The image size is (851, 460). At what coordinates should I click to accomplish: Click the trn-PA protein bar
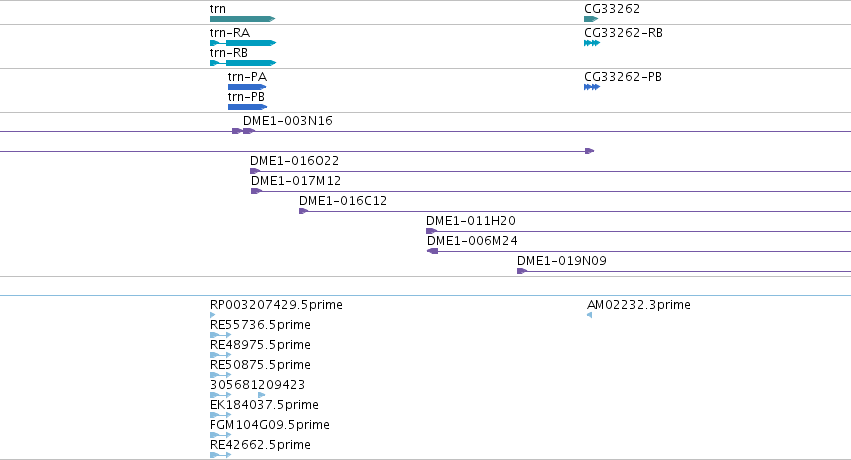click(247, 87)
